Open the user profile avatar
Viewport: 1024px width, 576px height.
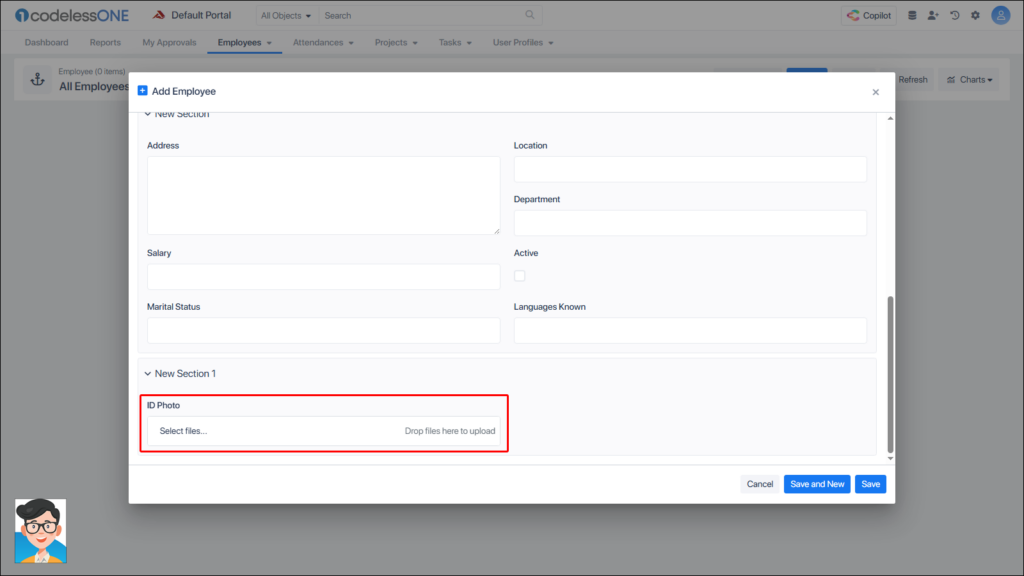[x=1000, y=15]
